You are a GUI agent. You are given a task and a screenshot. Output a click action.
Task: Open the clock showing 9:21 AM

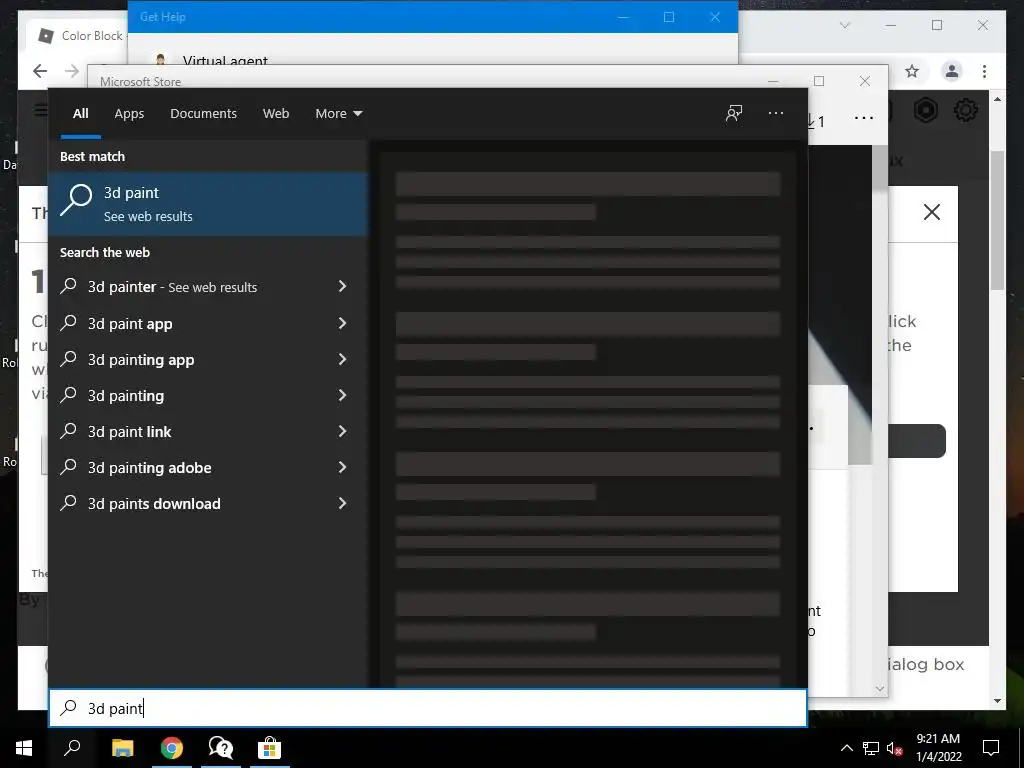[938, 748]
